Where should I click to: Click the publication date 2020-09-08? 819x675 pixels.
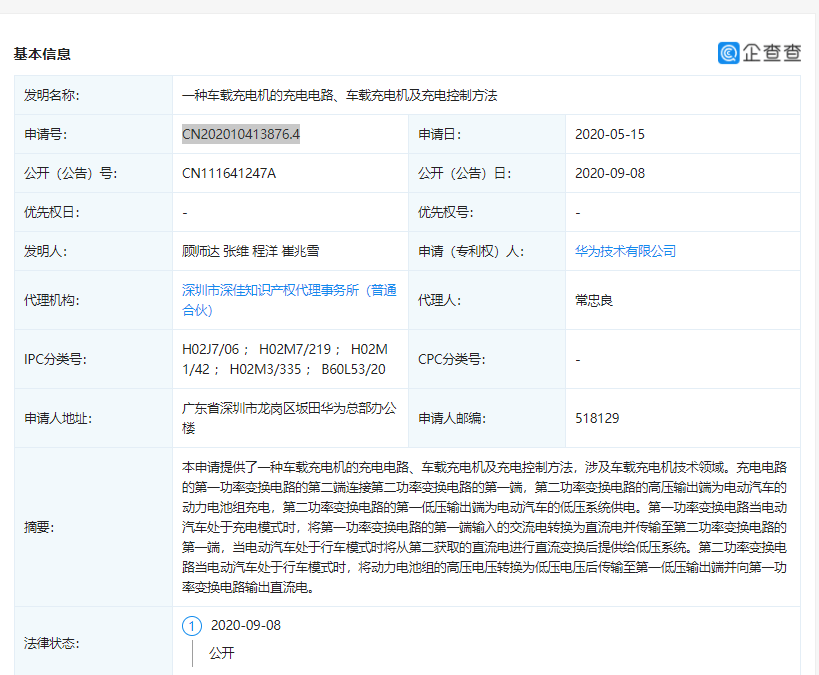(x=608, y=172)
